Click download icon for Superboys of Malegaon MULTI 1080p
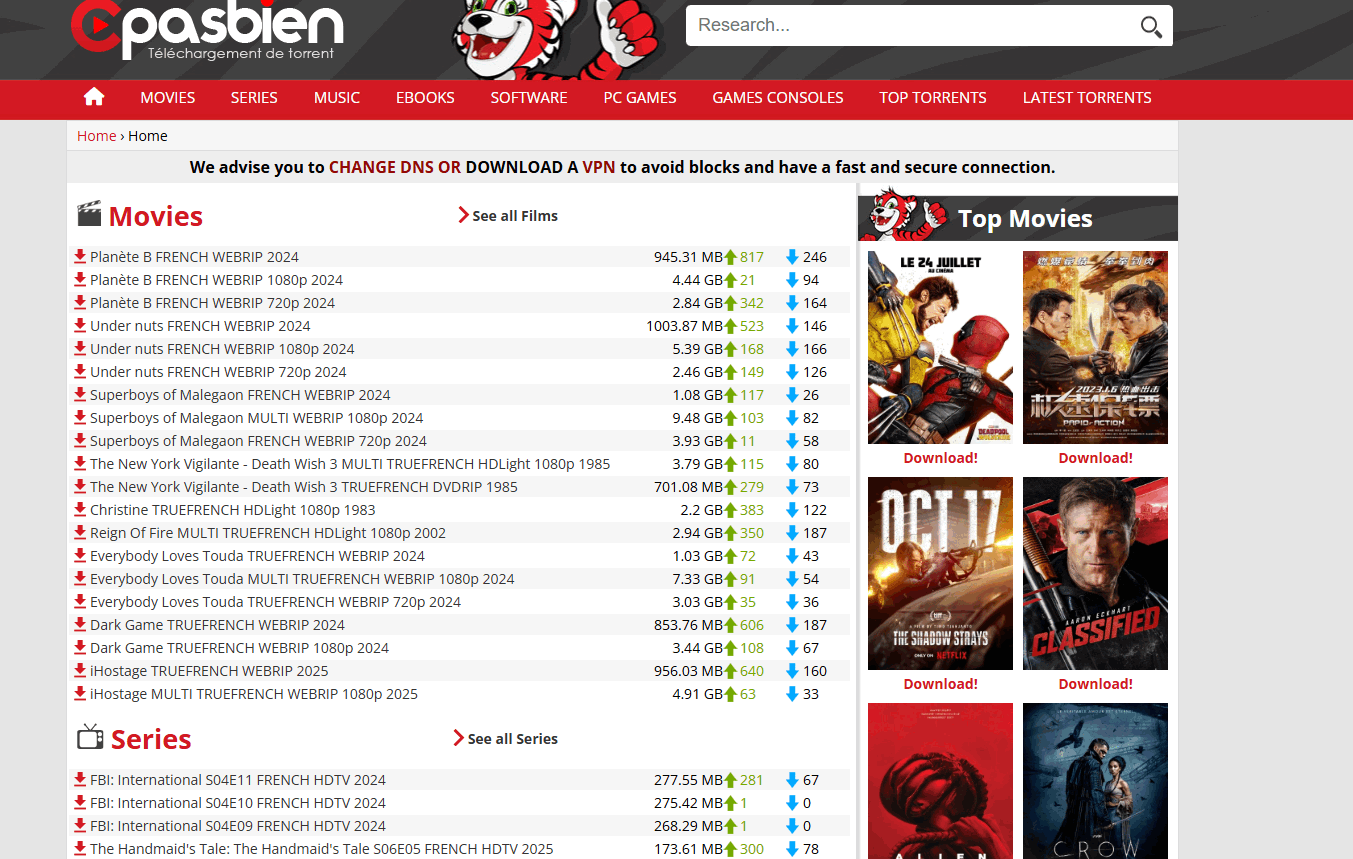1353x859 pixels. (80, 418)
